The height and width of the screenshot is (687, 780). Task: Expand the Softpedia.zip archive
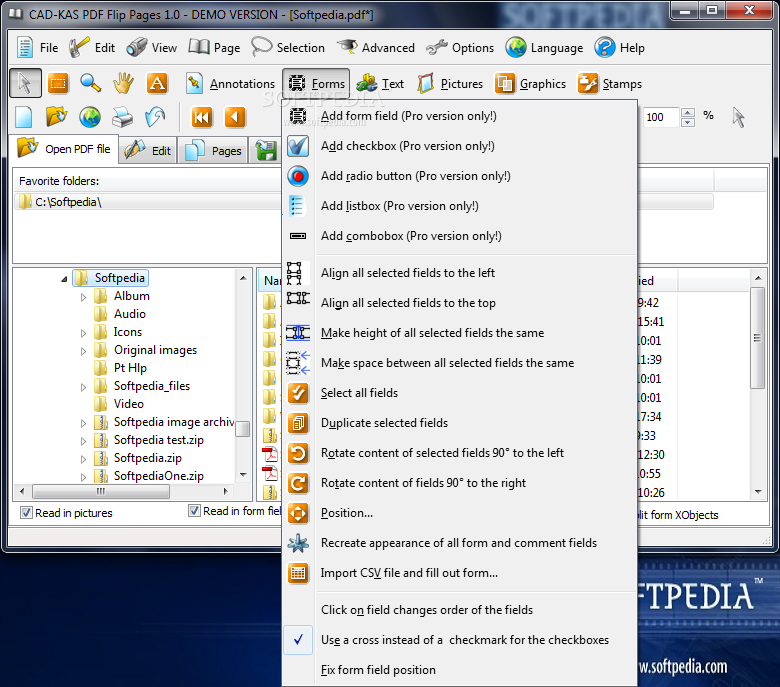click(83, 459)
